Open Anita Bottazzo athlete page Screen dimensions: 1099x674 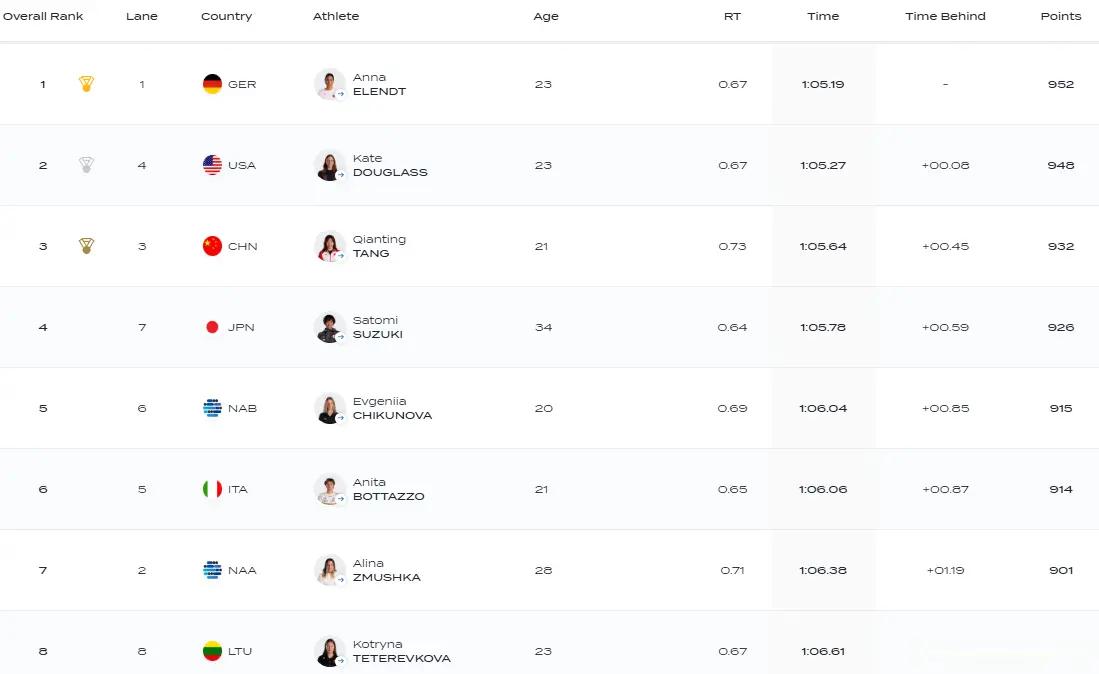tap(388, 489)
